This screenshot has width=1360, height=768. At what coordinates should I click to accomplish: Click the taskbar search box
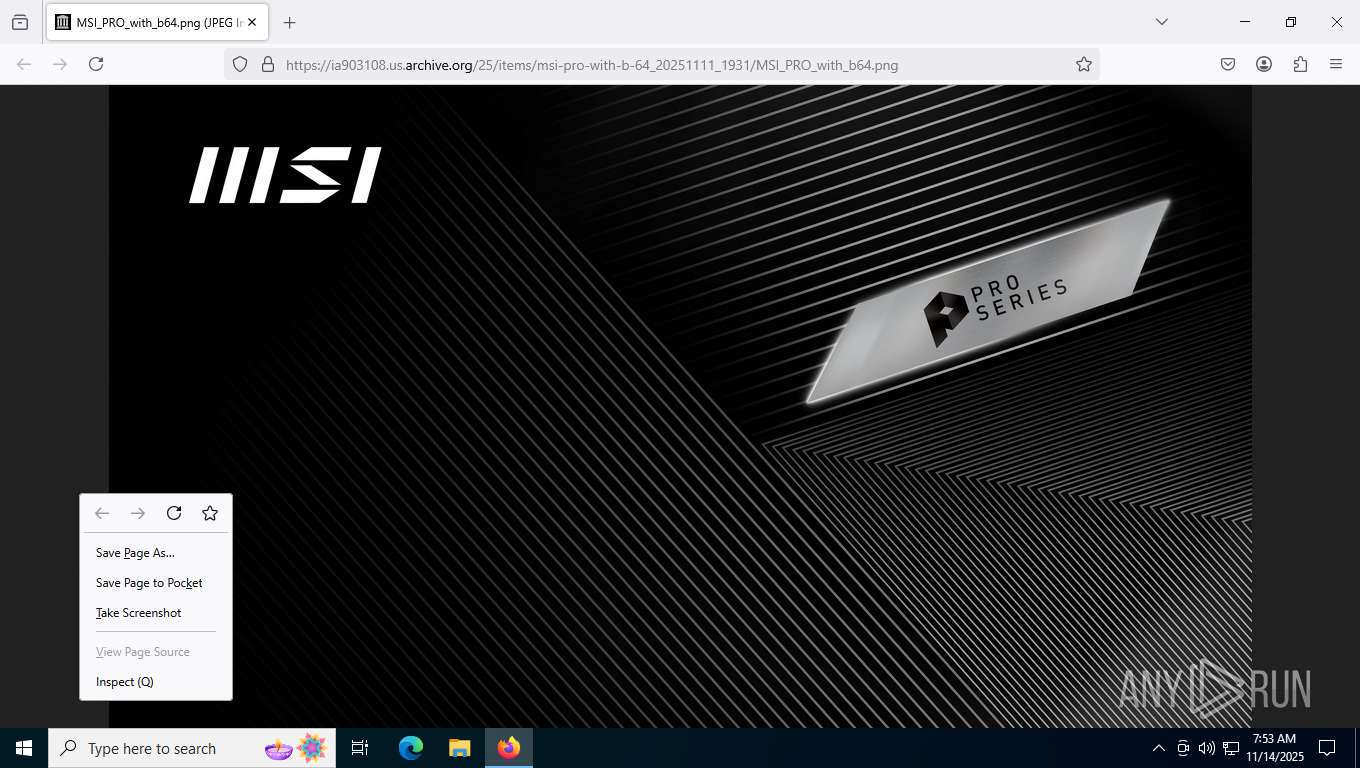click(192, 748)
